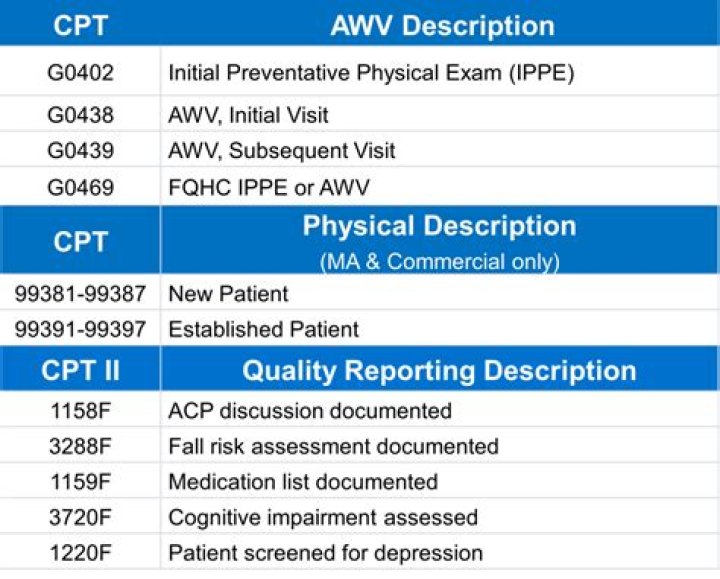Select the AWV, Subsequent Visit description

click(x=282, y=151)
